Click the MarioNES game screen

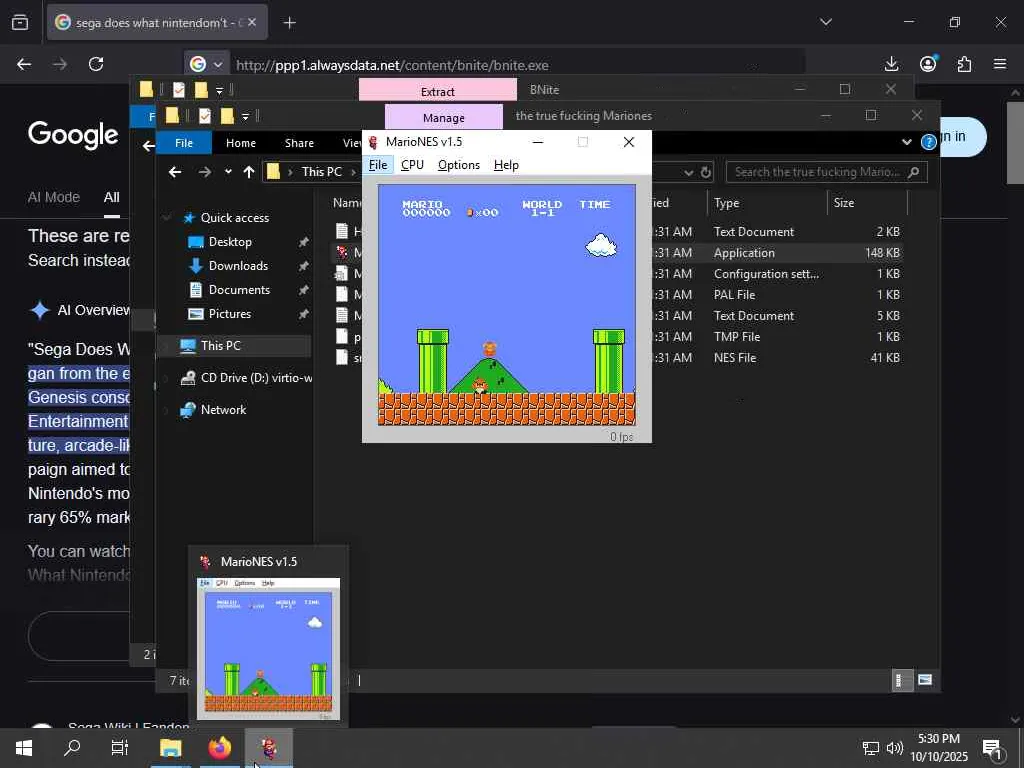click(507, 305)
